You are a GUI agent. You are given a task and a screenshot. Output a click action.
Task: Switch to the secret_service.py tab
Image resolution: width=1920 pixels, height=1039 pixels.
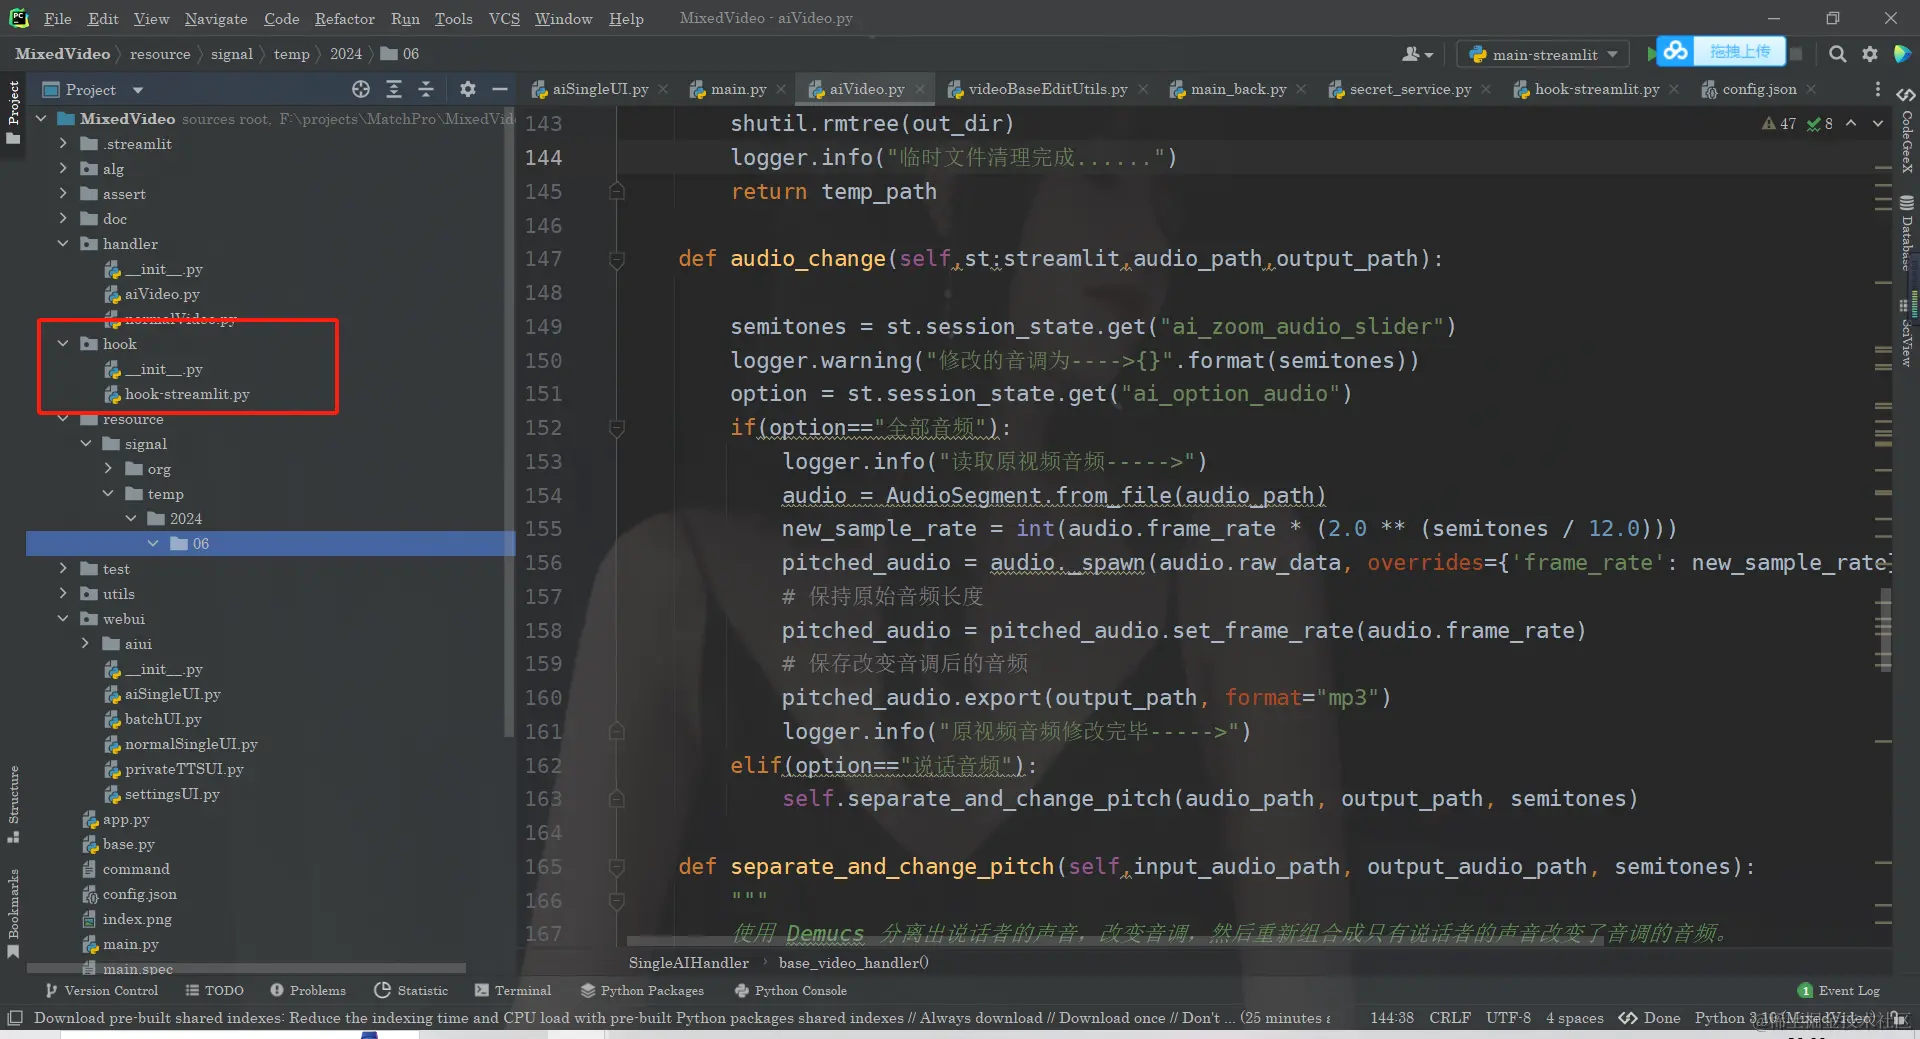pyautogui.click(x=1399, y=89)
